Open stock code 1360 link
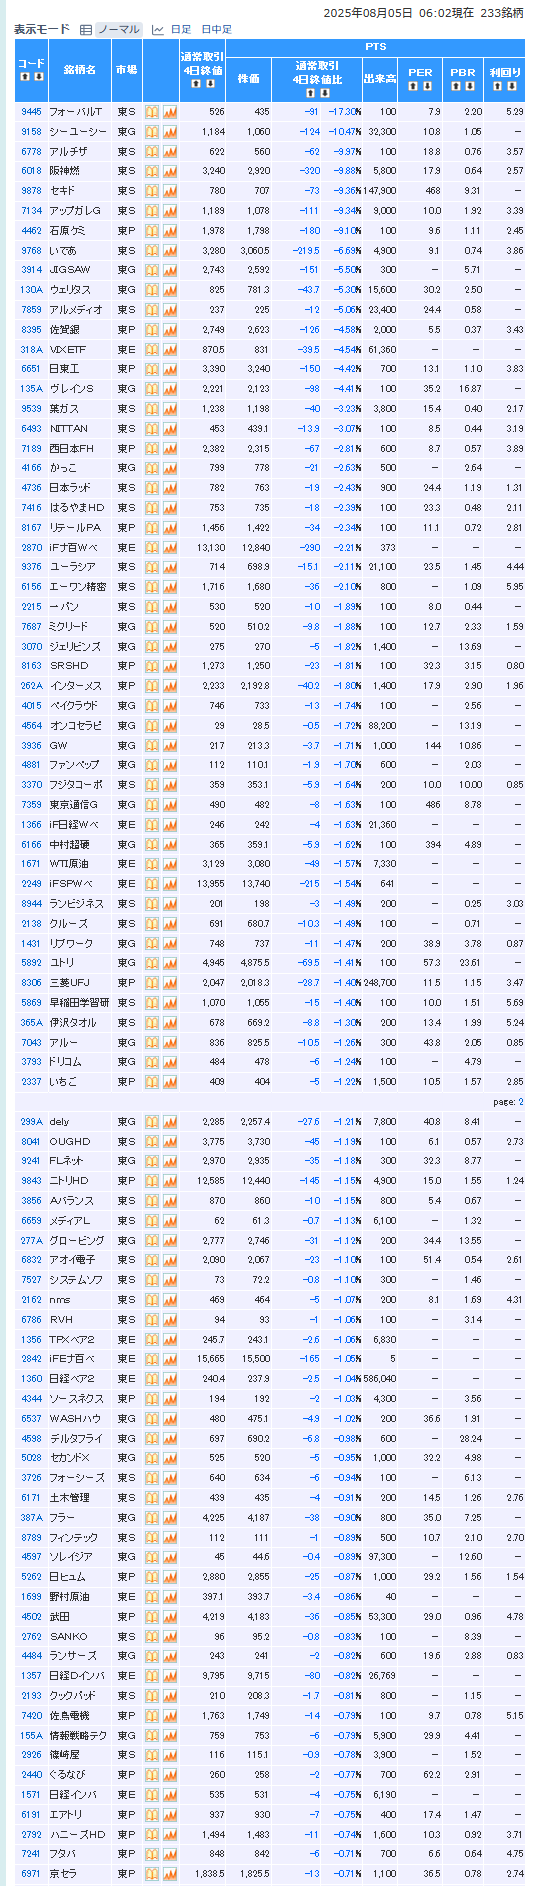Viewport: 540px width, 1886px height. (x=31, y=1379)
